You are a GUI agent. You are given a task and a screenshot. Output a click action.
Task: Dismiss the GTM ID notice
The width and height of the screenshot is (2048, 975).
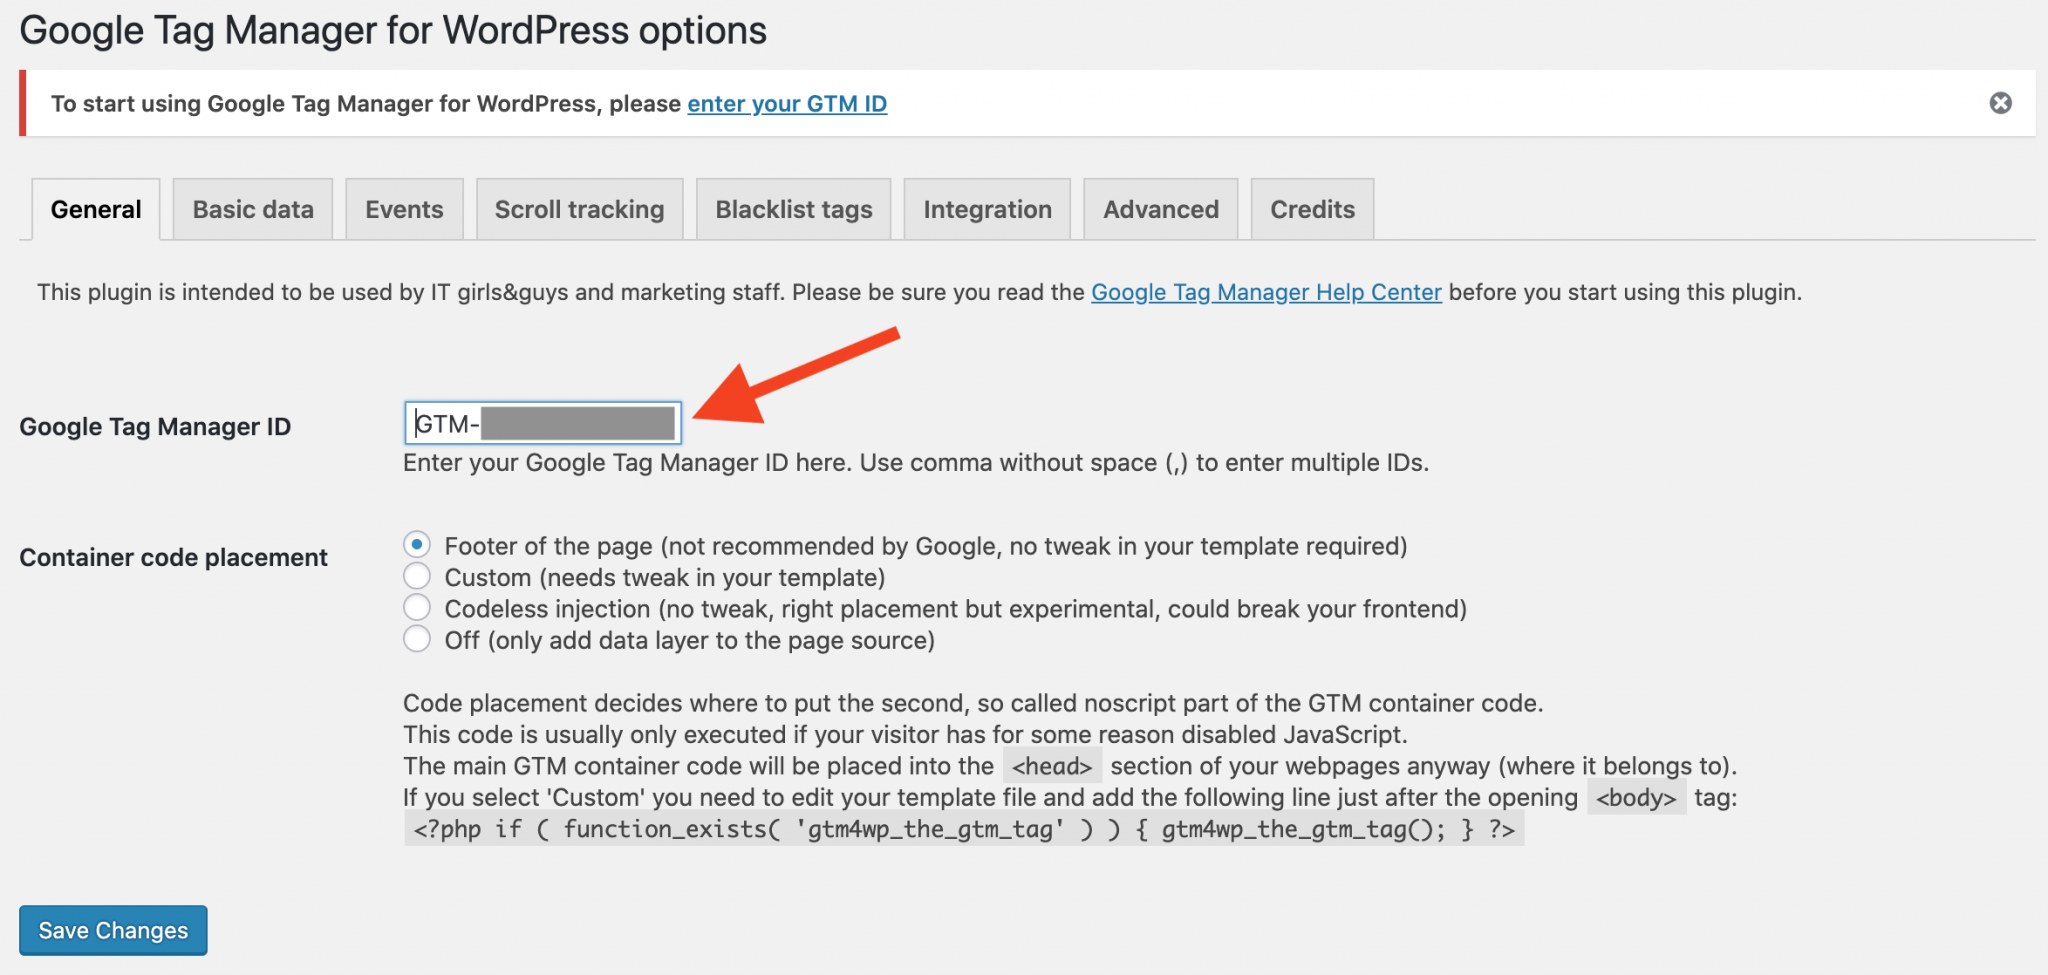point(2002,103)
